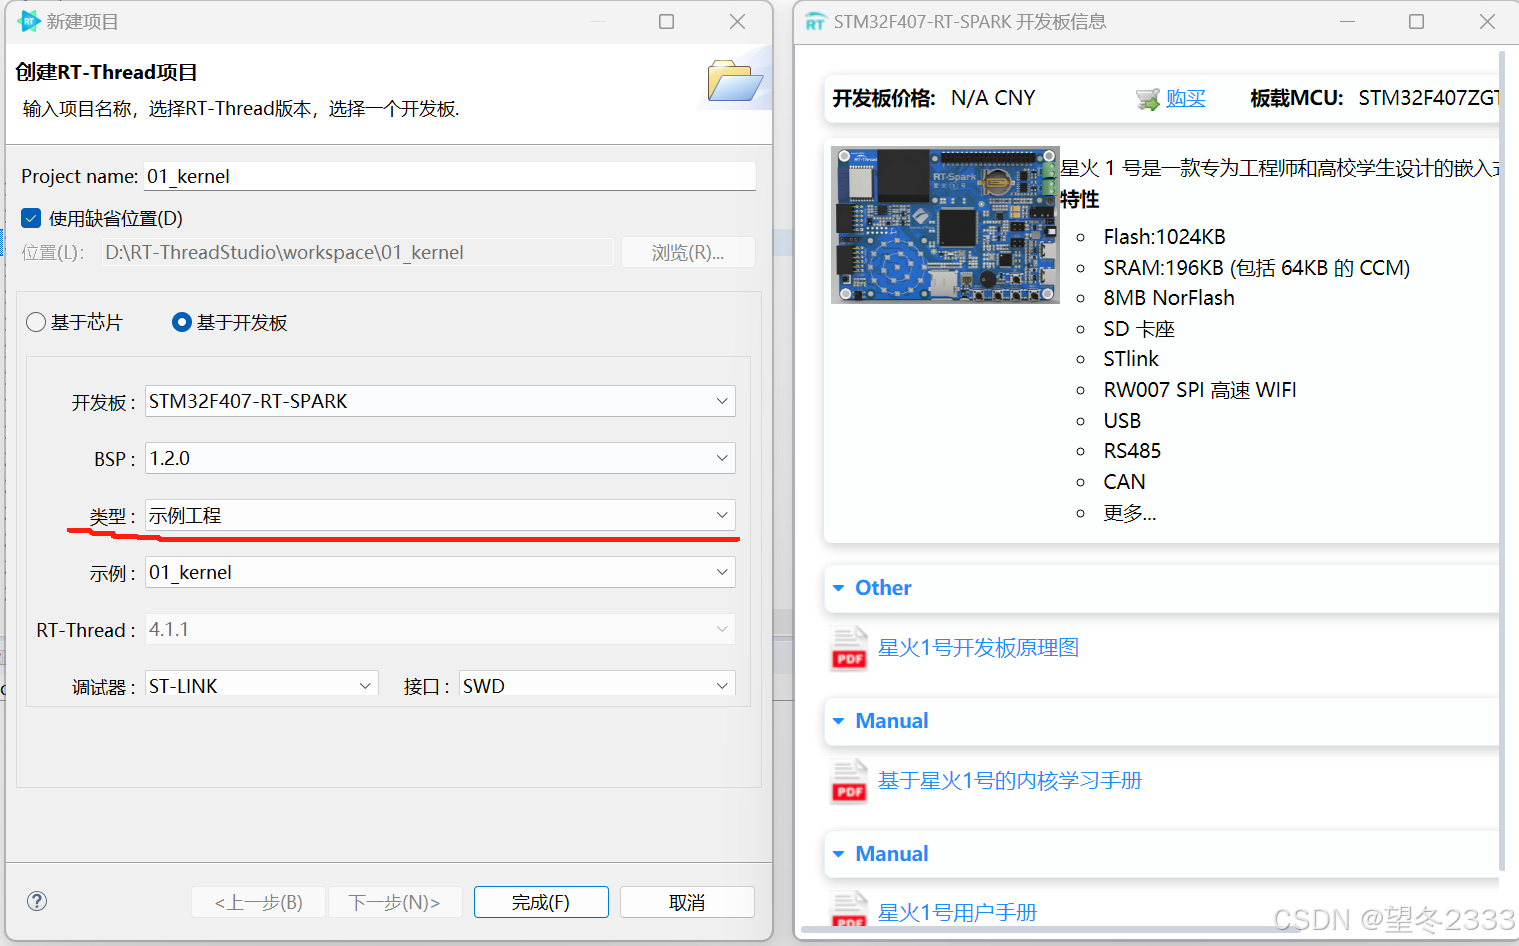
Task: Open the RT-Thread version dropdown 4.1.1
Action: pyautogui.click(x=440, y=629)
